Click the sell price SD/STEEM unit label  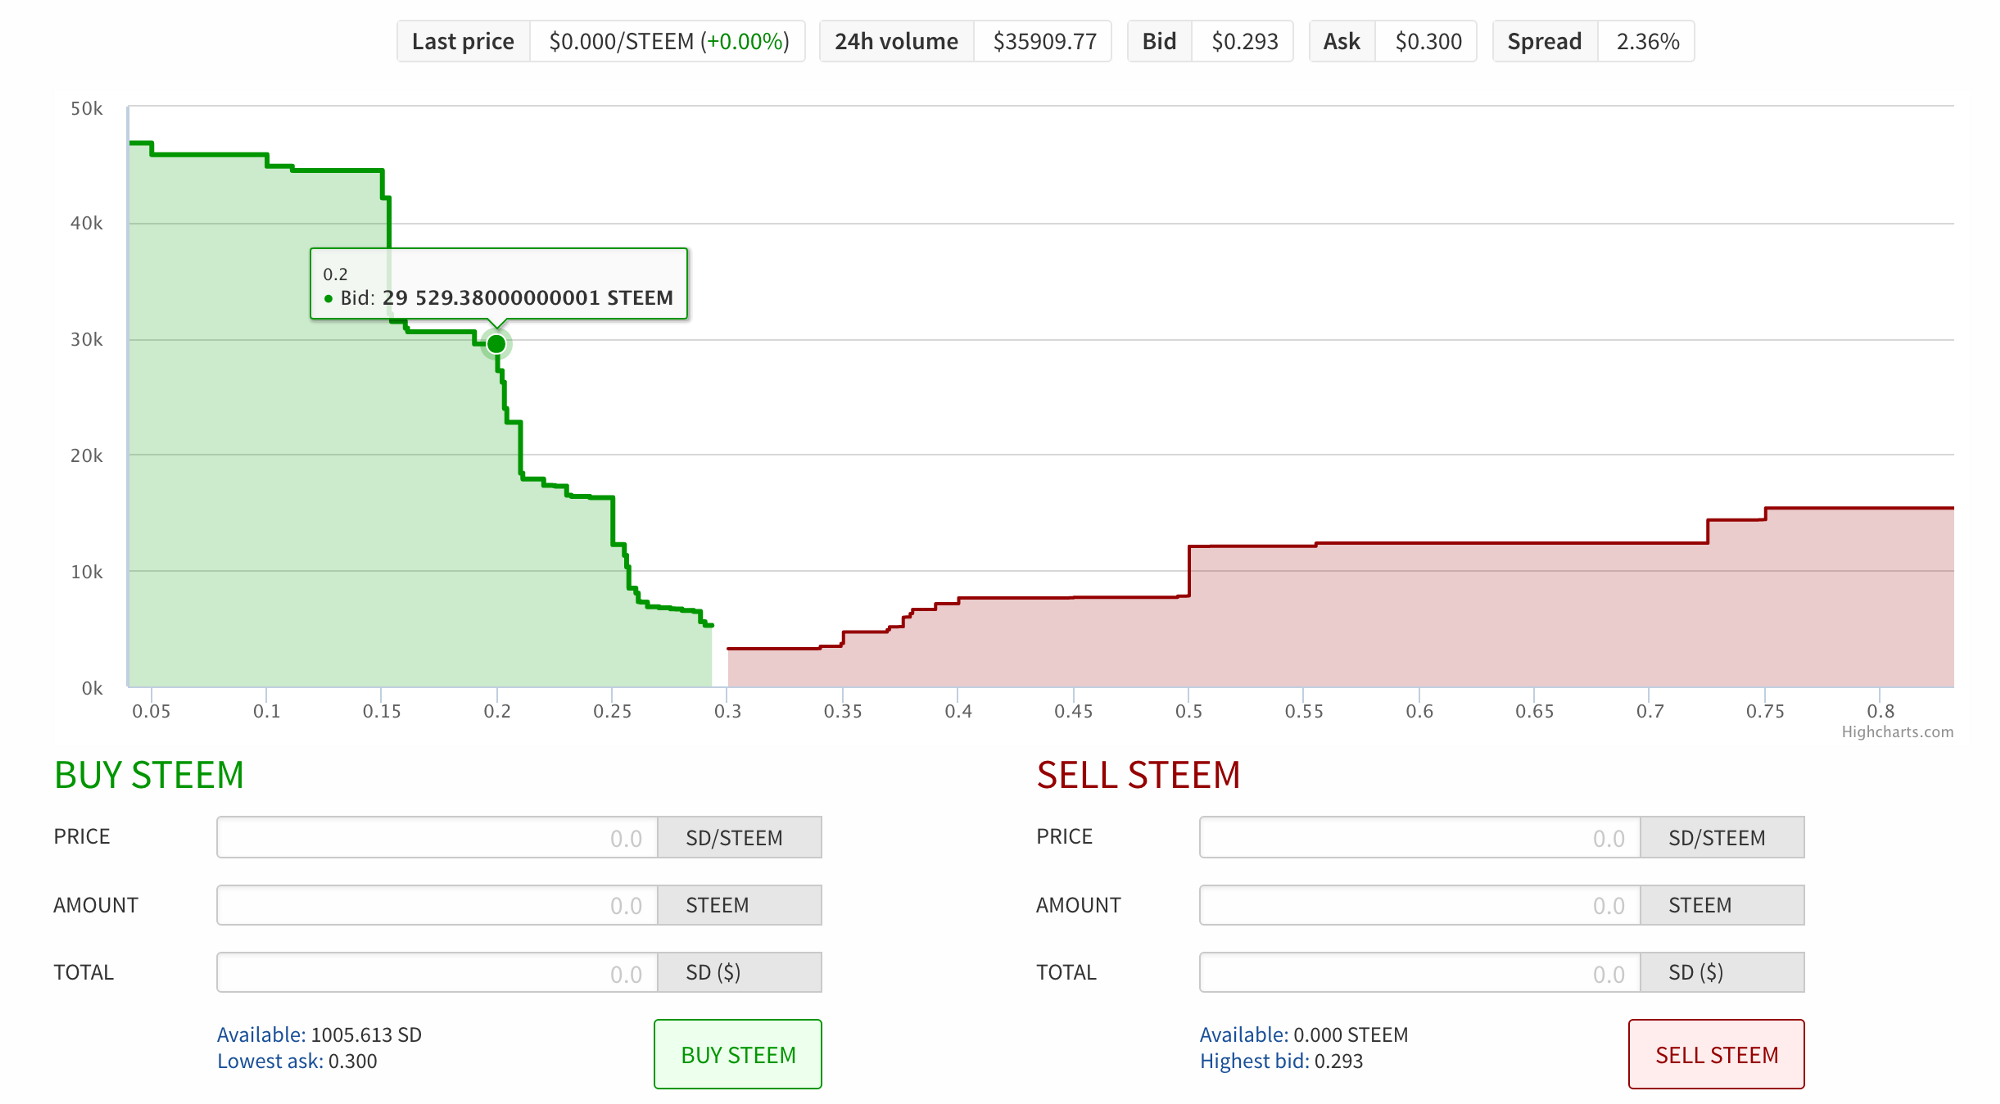coord(1723,837)
